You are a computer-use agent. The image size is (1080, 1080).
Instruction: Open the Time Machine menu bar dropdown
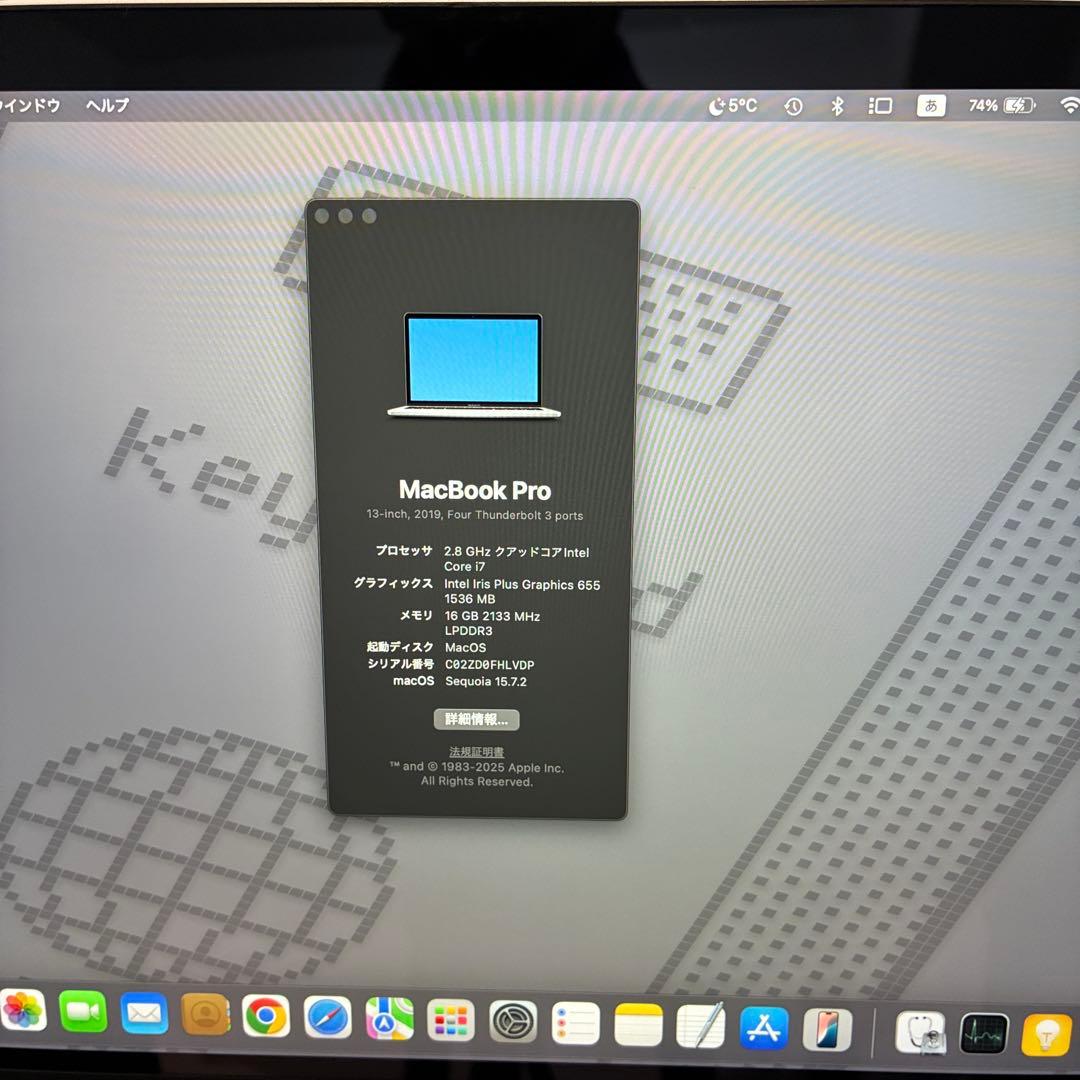792,104
